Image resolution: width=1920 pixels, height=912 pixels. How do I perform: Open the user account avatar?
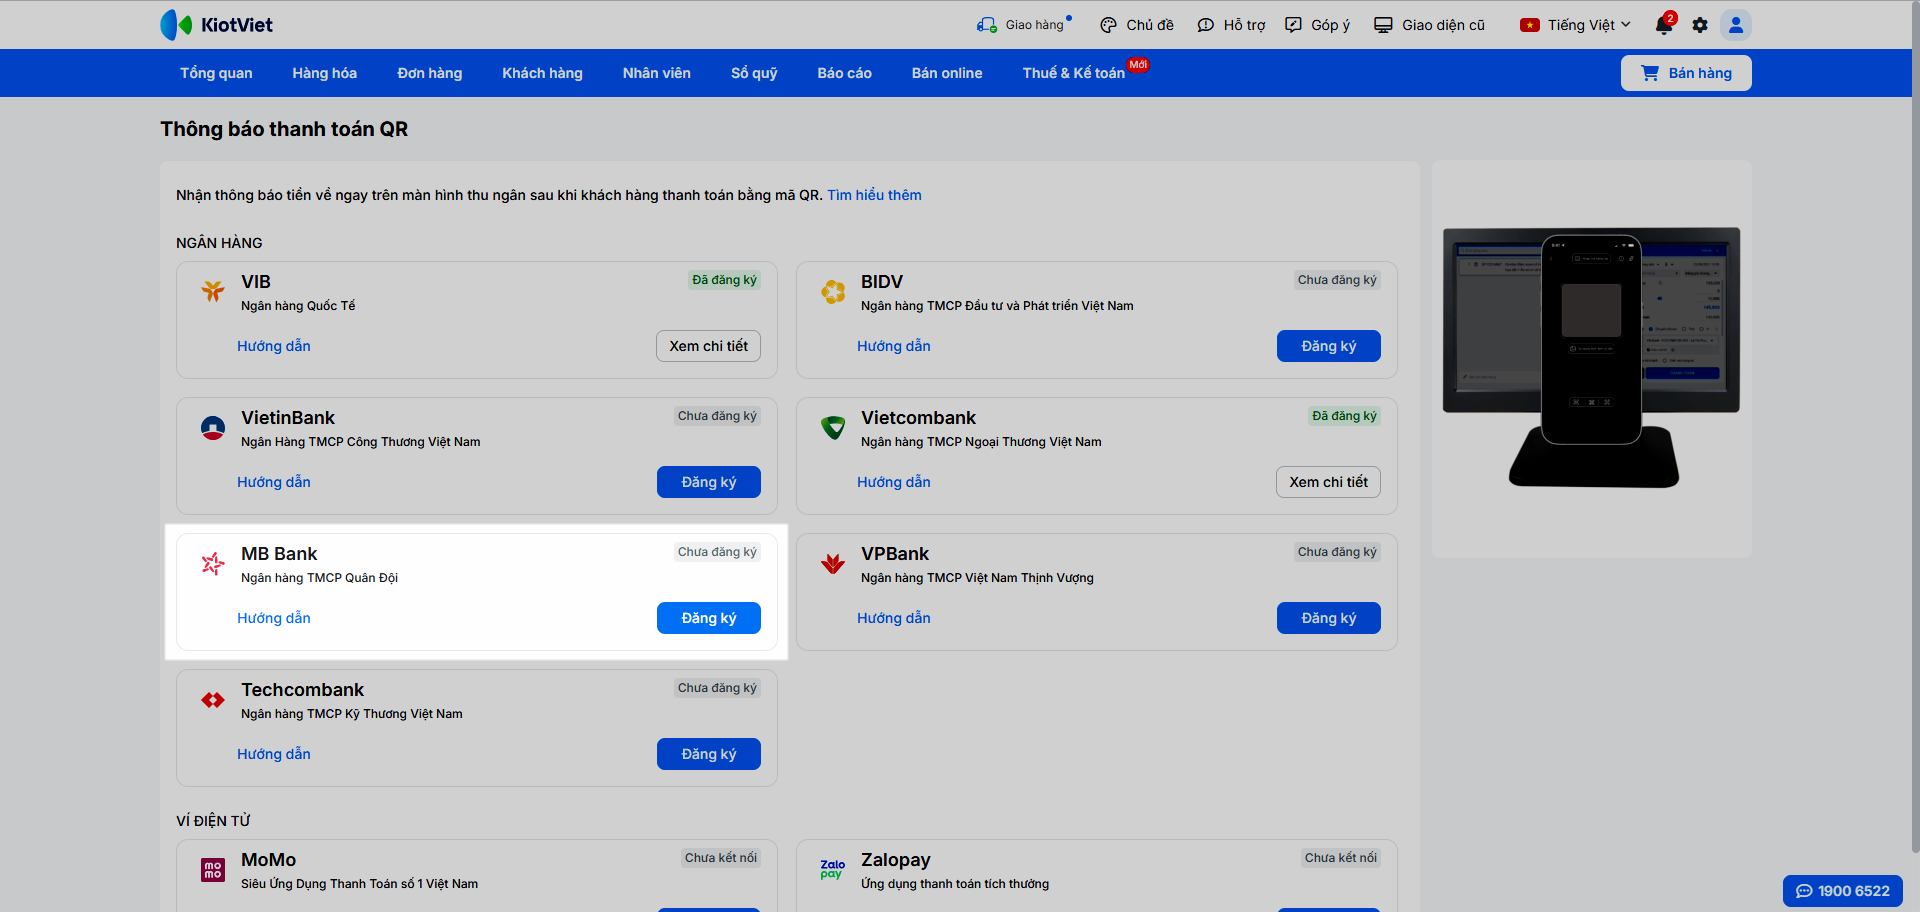coord(1736,25)
